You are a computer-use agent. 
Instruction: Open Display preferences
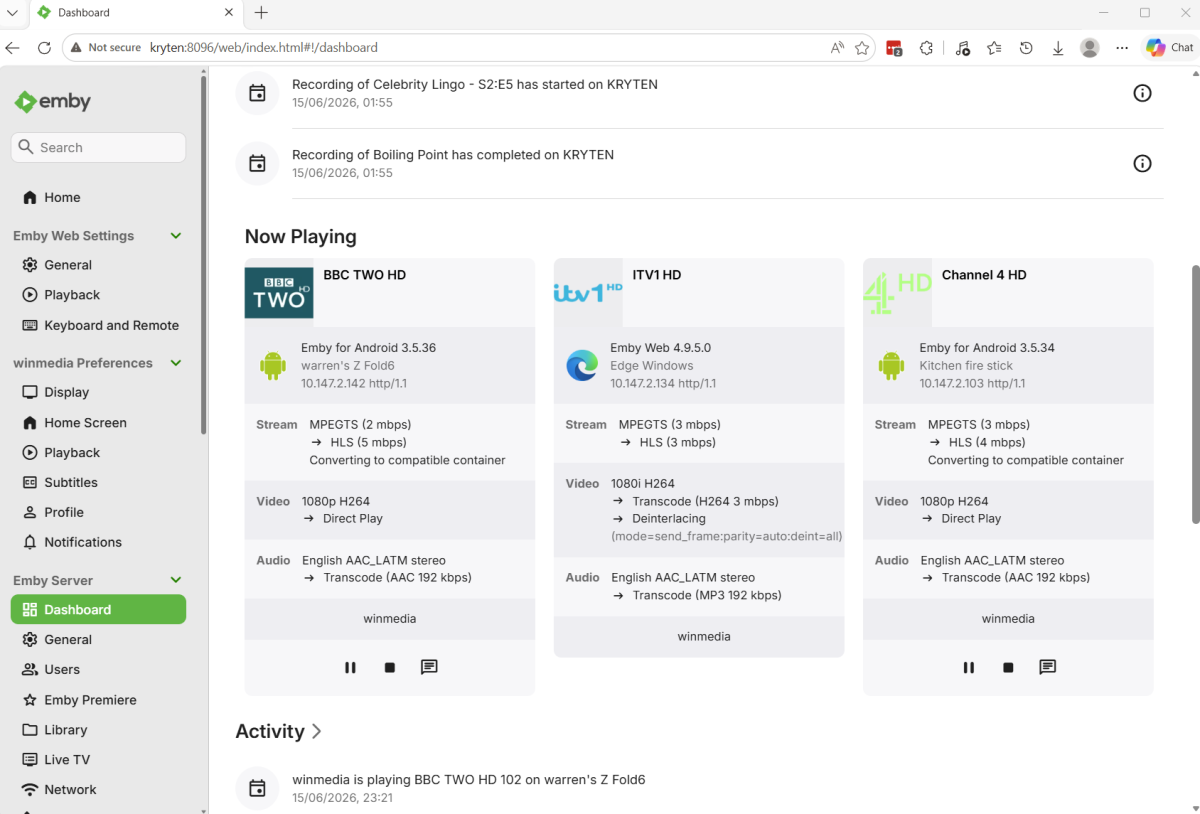click(98, 392)
